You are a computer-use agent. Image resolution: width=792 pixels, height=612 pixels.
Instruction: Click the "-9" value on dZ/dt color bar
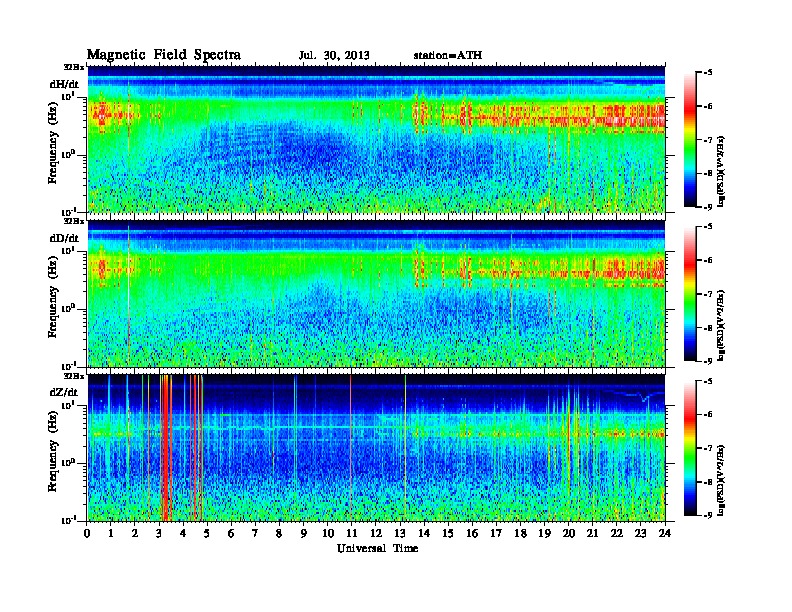[708, 515]
